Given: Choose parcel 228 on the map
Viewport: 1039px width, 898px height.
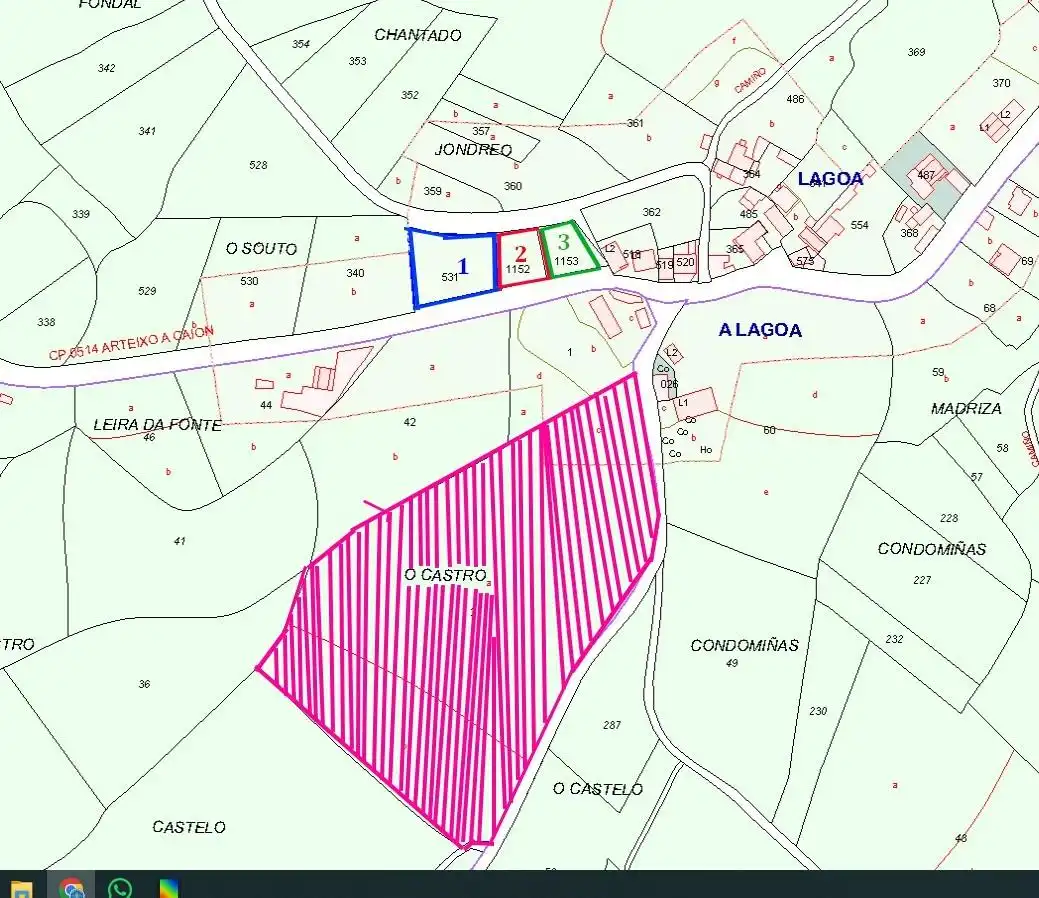Looking at the screenshot, I should (949, 518).
